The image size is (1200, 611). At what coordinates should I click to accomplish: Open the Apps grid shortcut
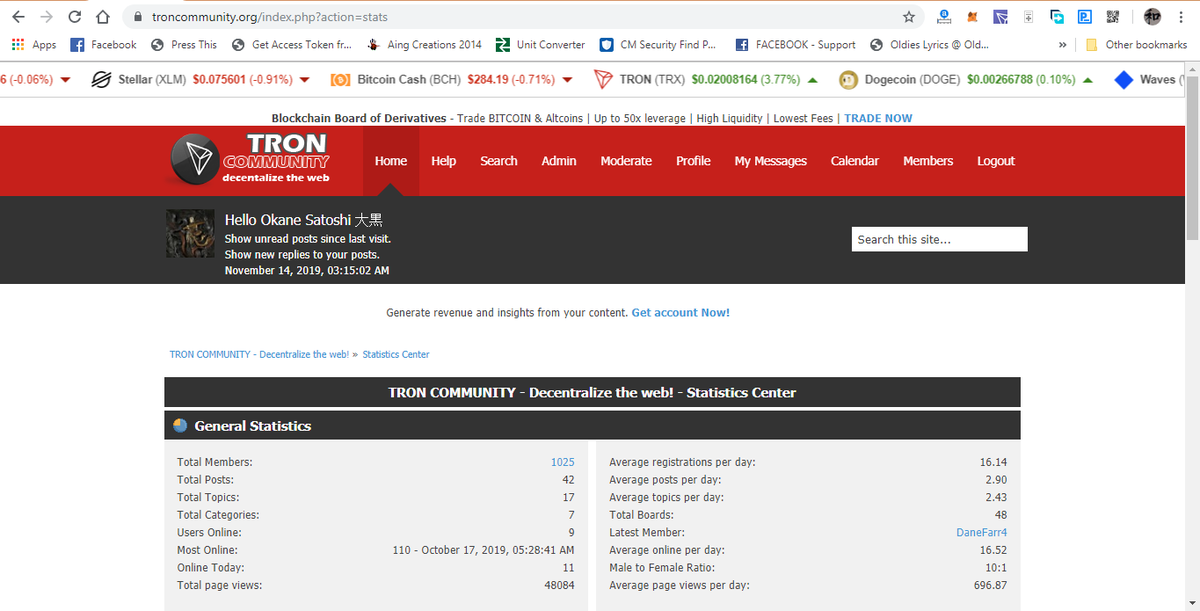(33, 44)
